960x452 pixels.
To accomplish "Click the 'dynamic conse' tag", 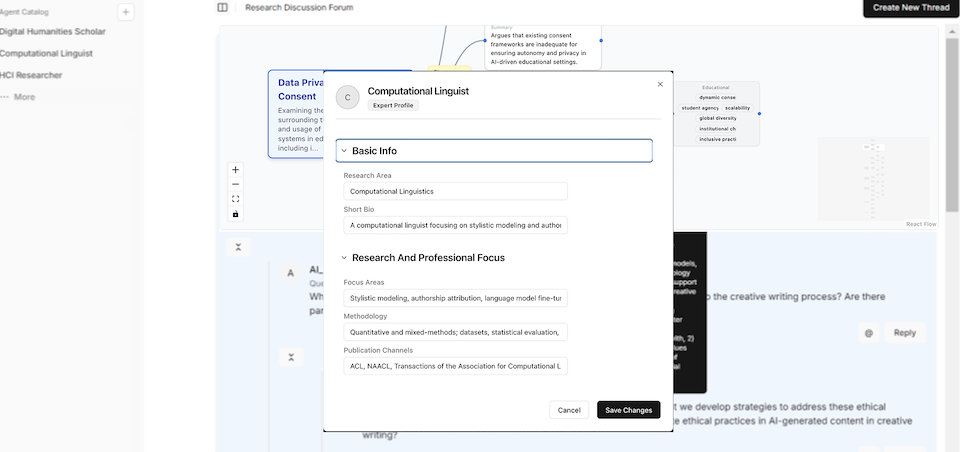I will pos(717,97).
